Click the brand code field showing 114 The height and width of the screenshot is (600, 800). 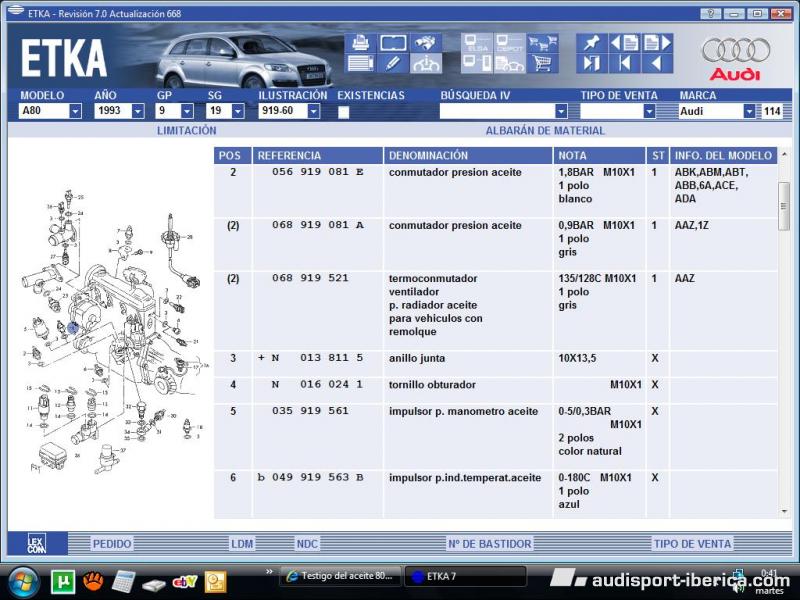click(771, 111)
